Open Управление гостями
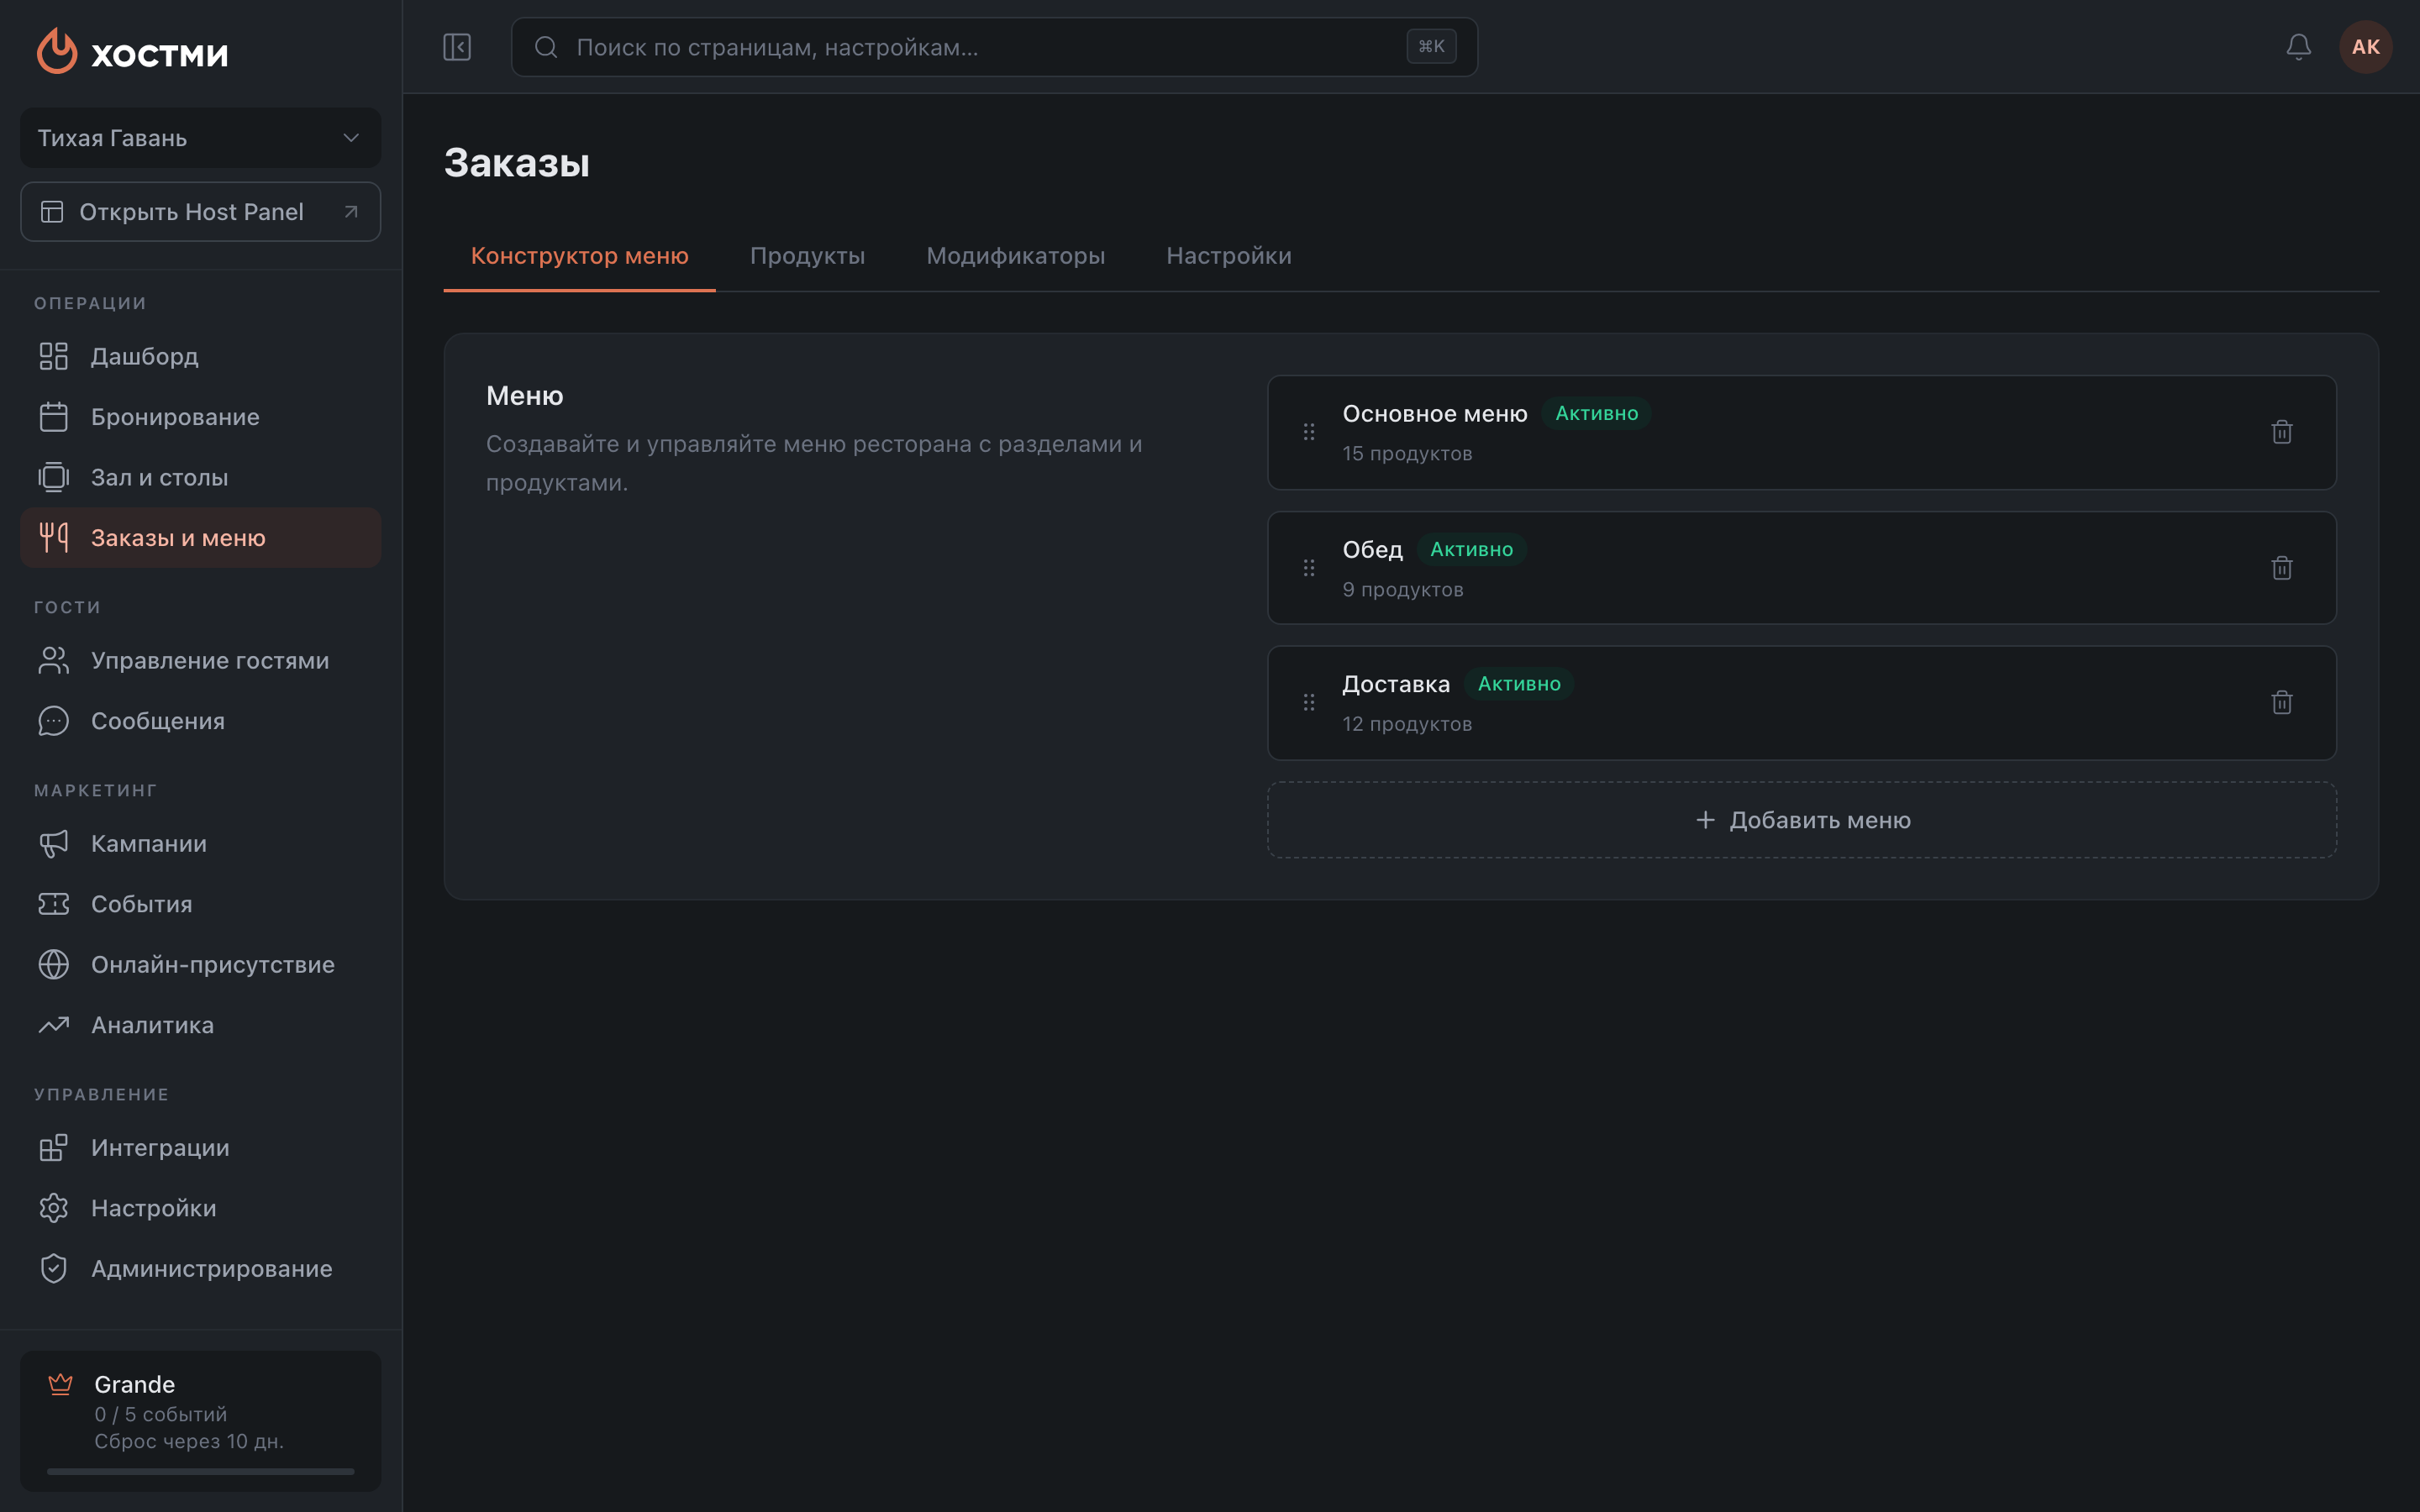Screen dimensions: 2420x1512 pyautogui.click(x=201, y=660)
